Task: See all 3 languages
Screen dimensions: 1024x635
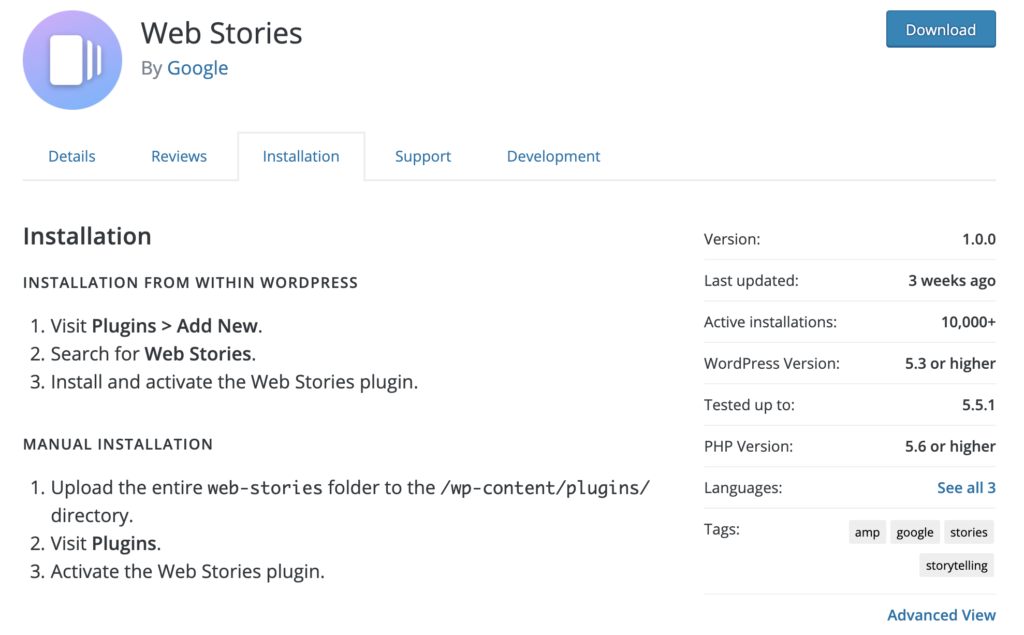Action: (966, 487)
